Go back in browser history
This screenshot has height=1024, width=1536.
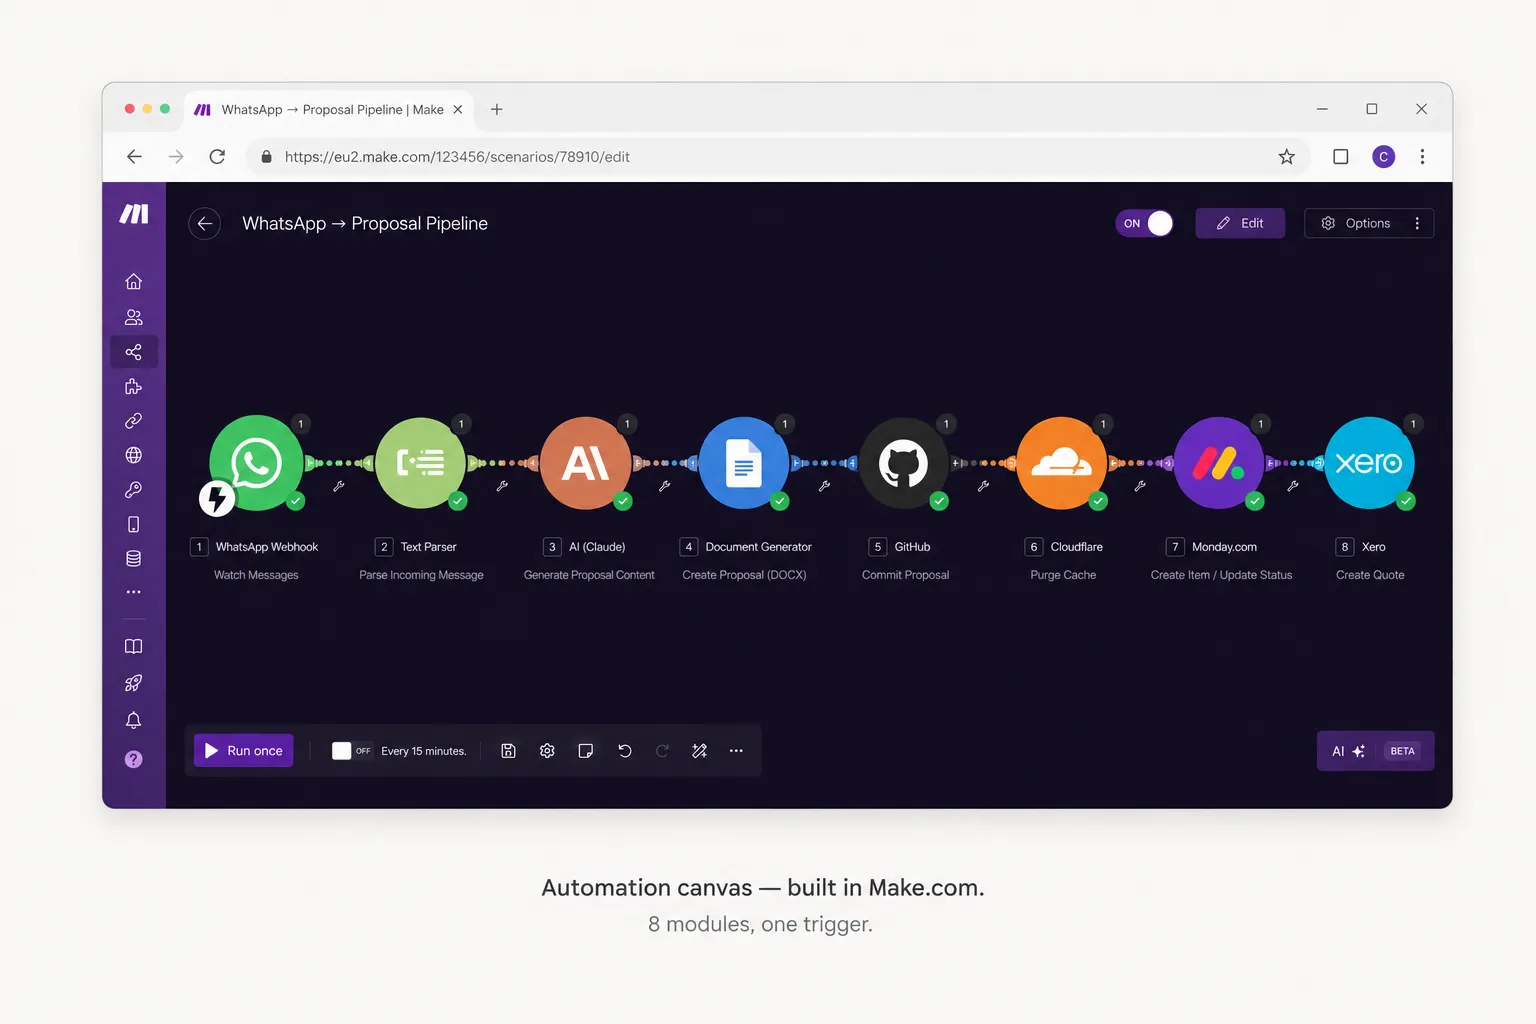click(x=134, y=157)
